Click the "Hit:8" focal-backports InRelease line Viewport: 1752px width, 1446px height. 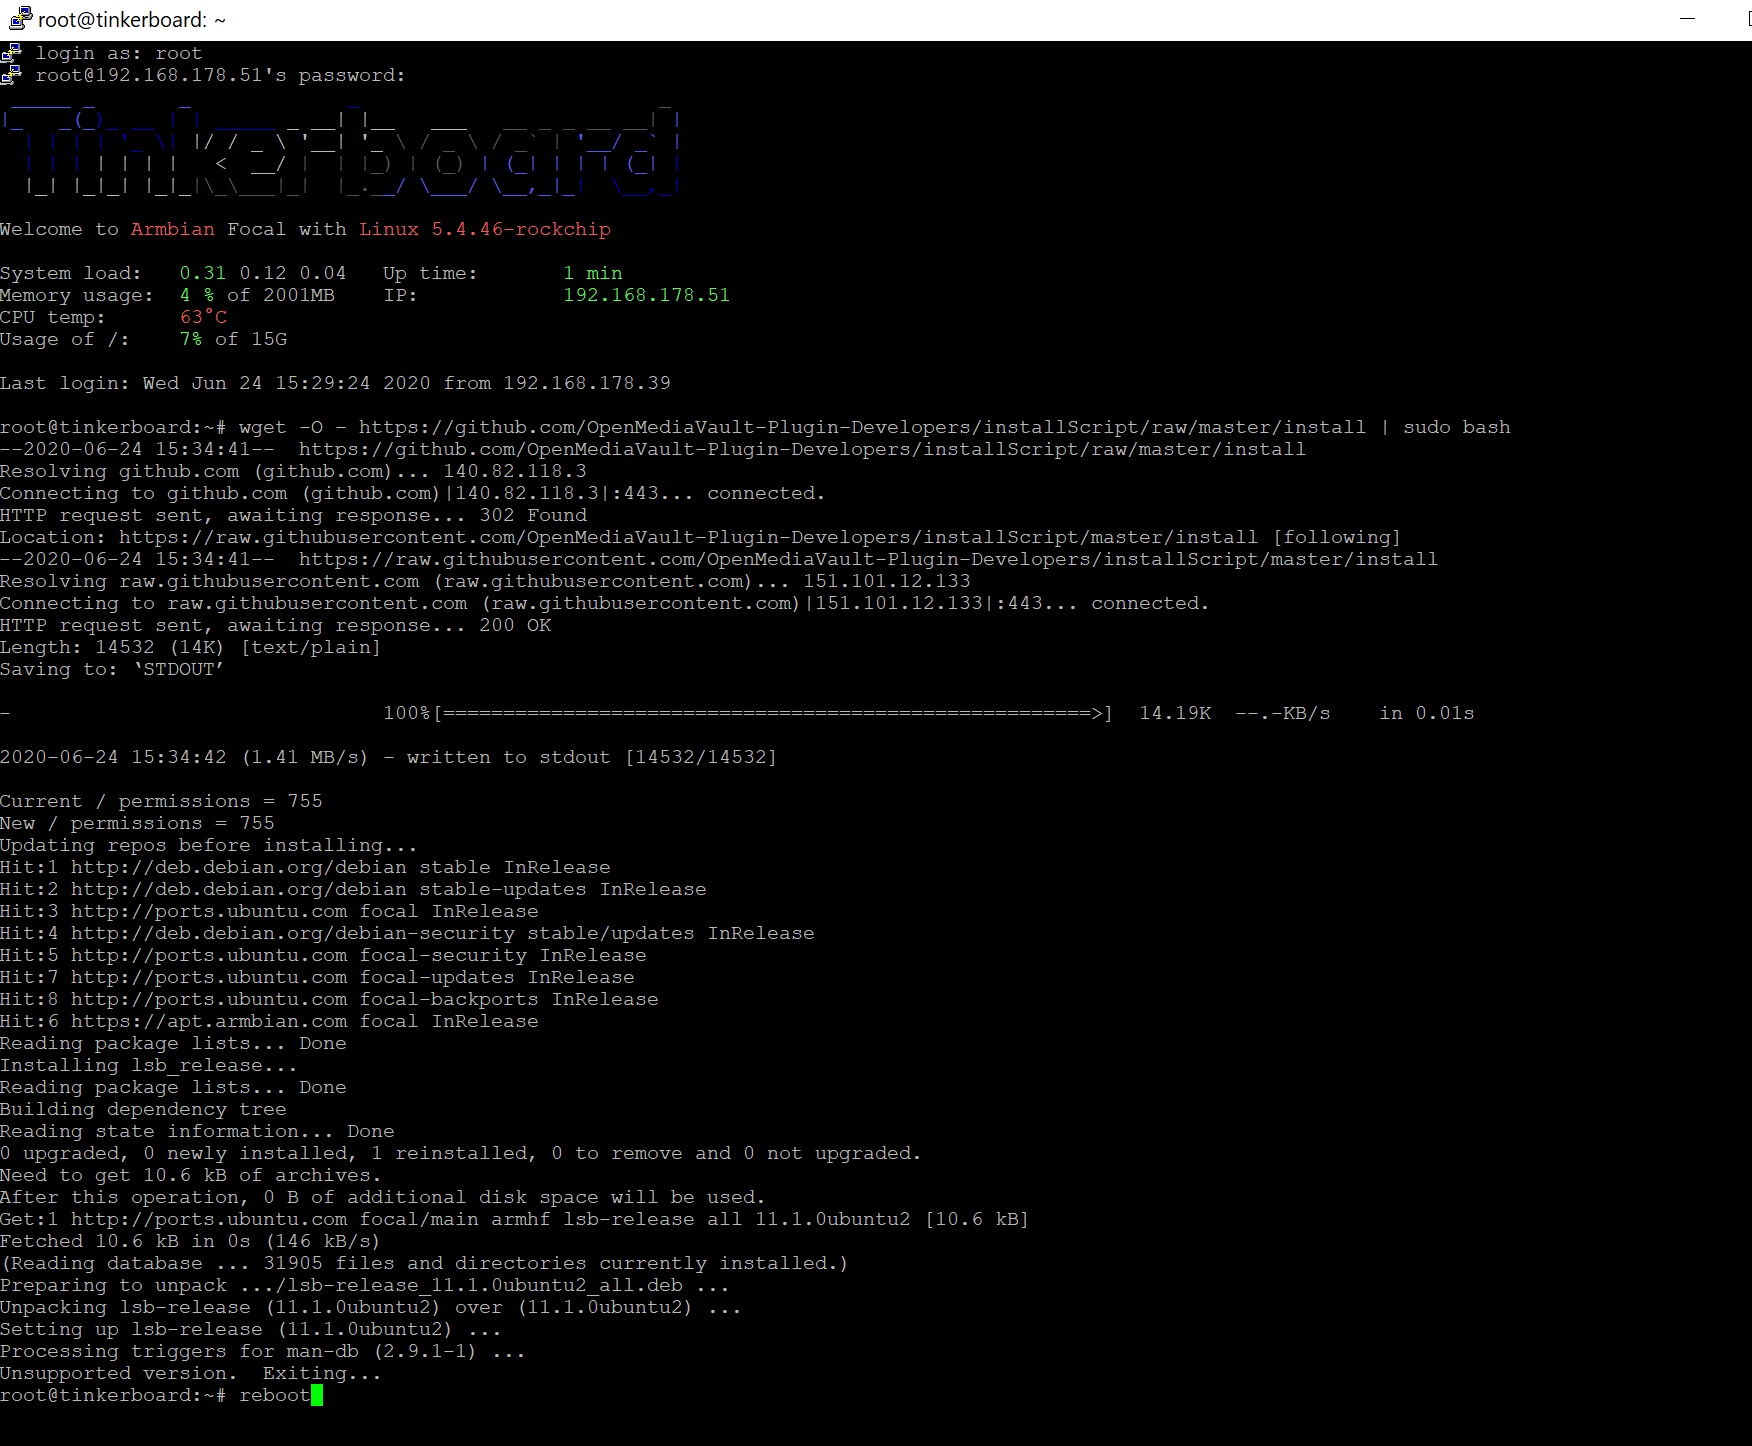pos(329,999)
